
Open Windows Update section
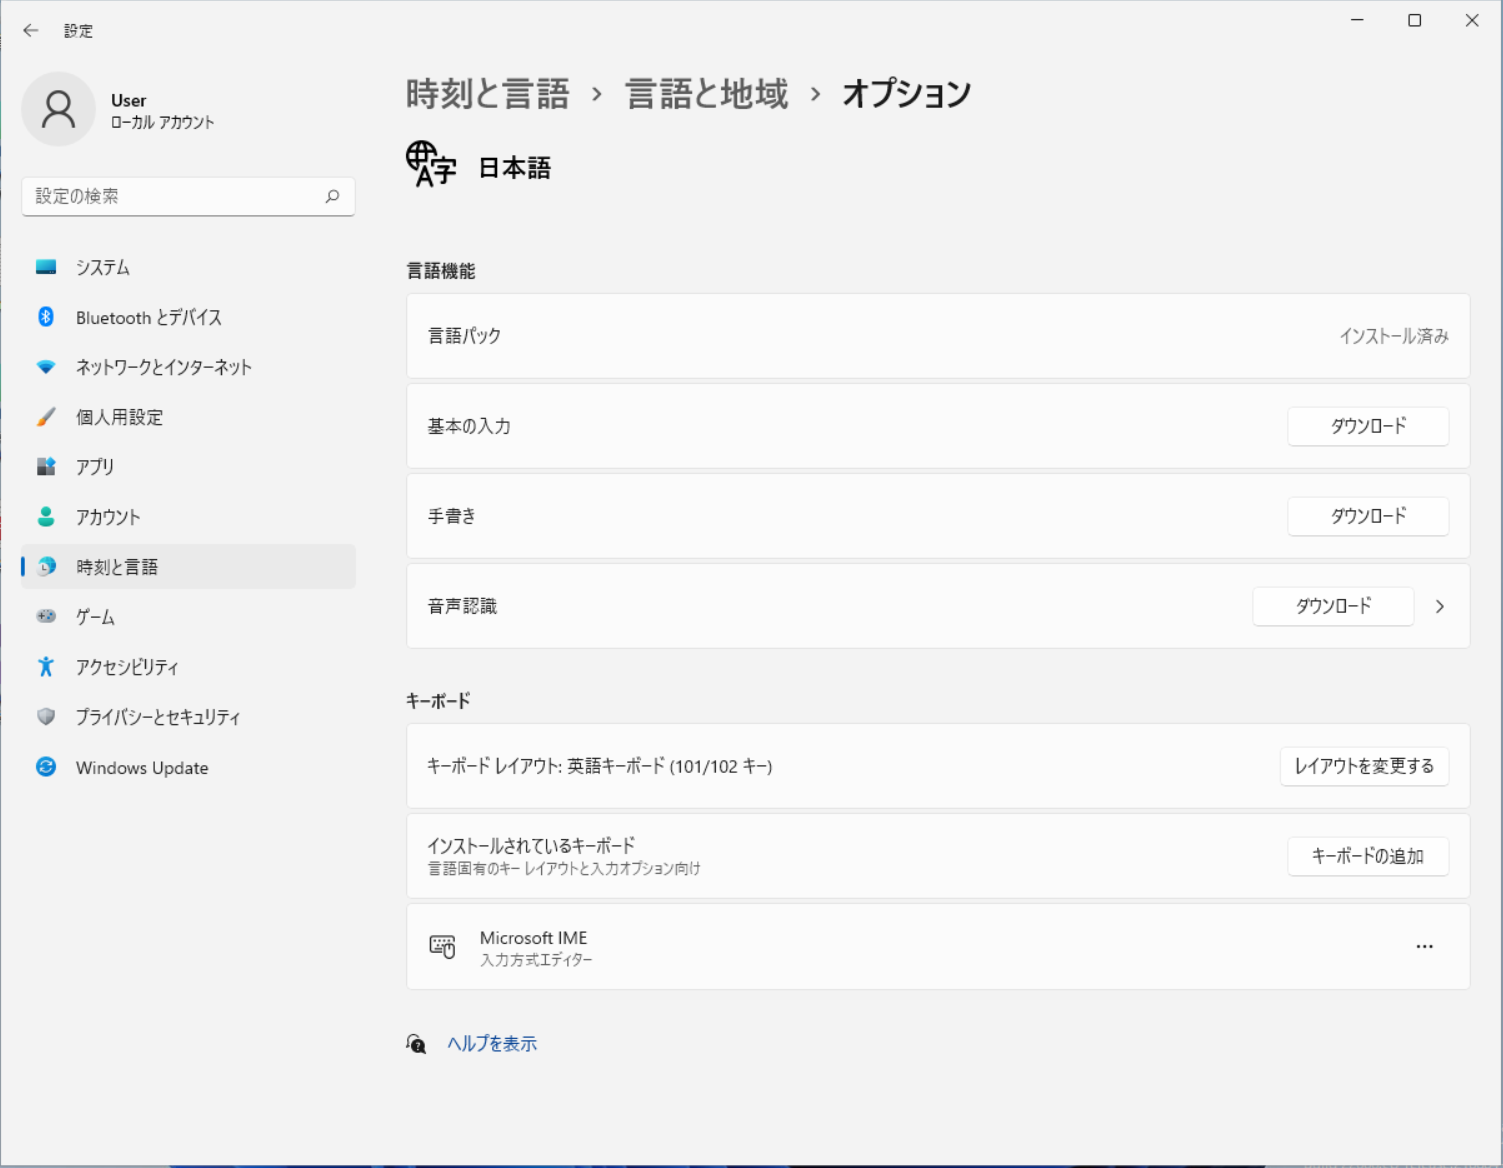pos(140,767)
